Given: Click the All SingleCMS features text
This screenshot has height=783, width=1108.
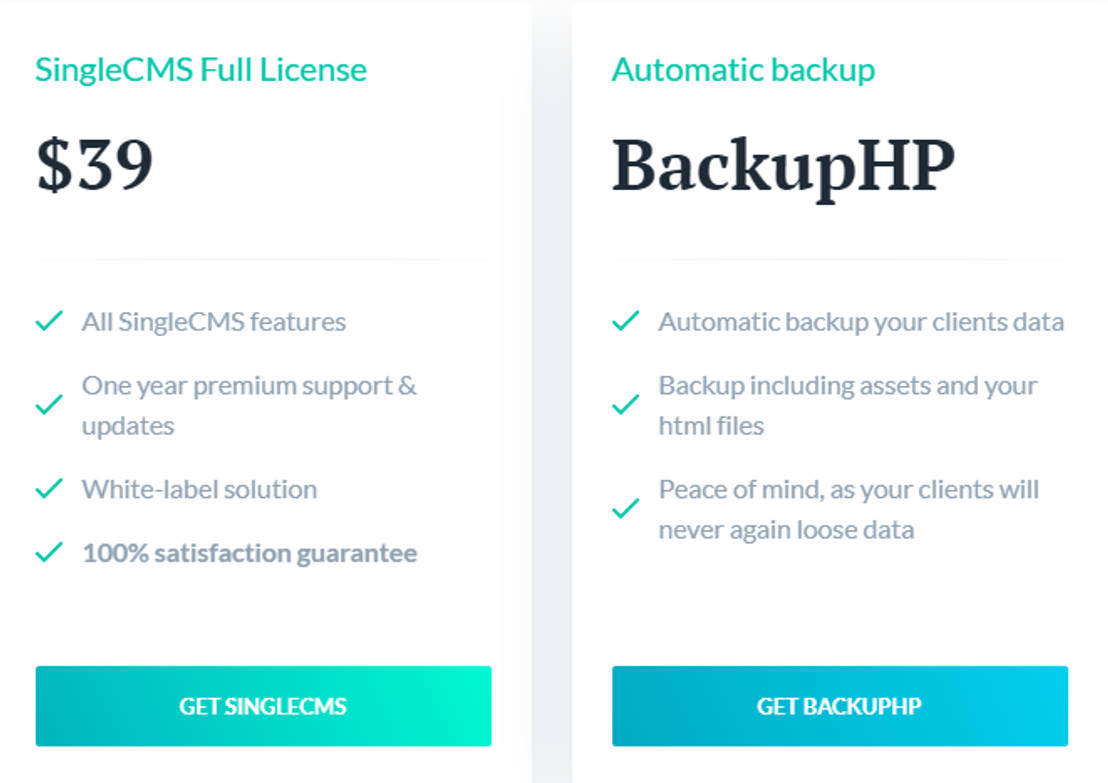Looking at the screenshot, I should pyautogui.click(x=214, y=322).
